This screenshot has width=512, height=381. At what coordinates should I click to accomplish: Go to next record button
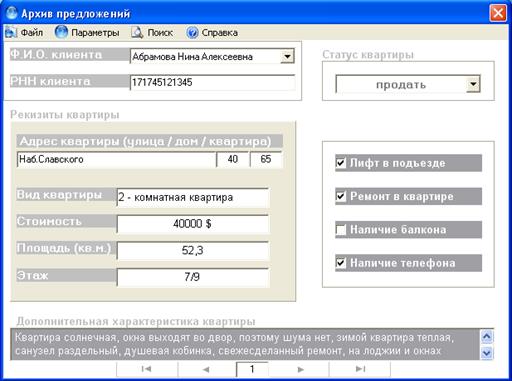300,369
